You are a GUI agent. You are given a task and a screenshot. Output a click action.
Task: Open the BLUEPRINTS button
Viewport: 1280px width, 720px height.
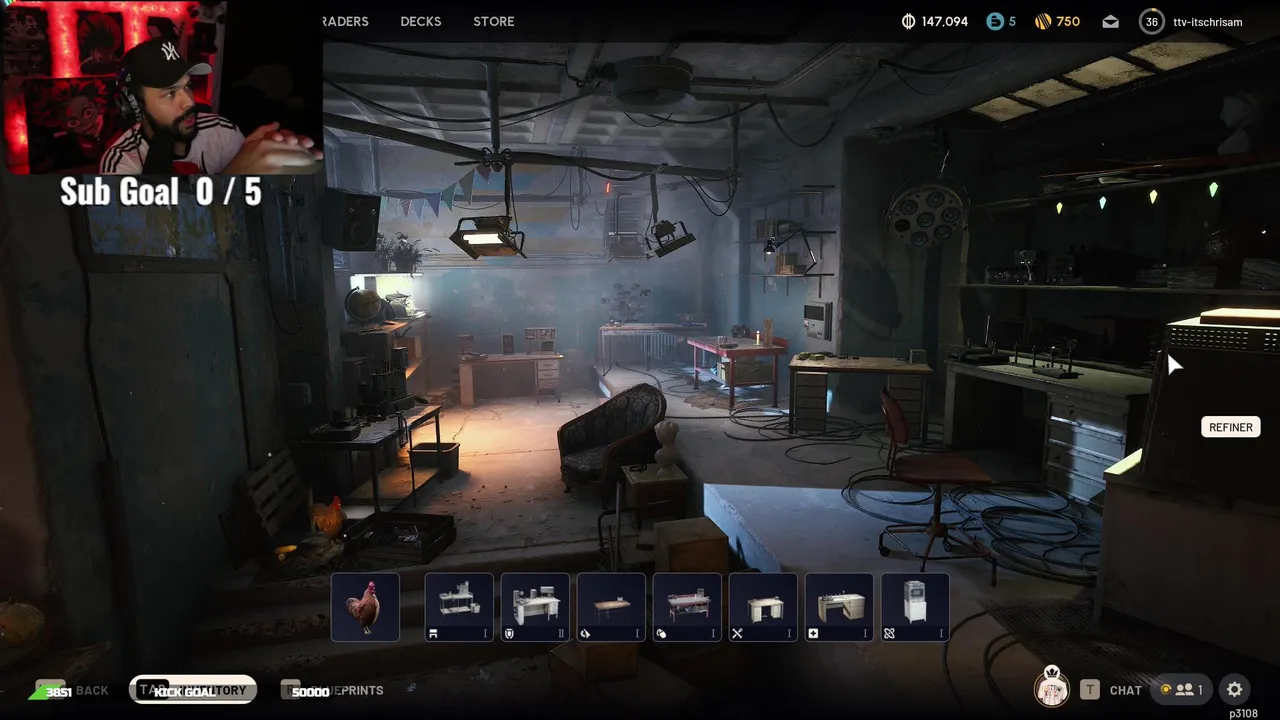point(333,690)
